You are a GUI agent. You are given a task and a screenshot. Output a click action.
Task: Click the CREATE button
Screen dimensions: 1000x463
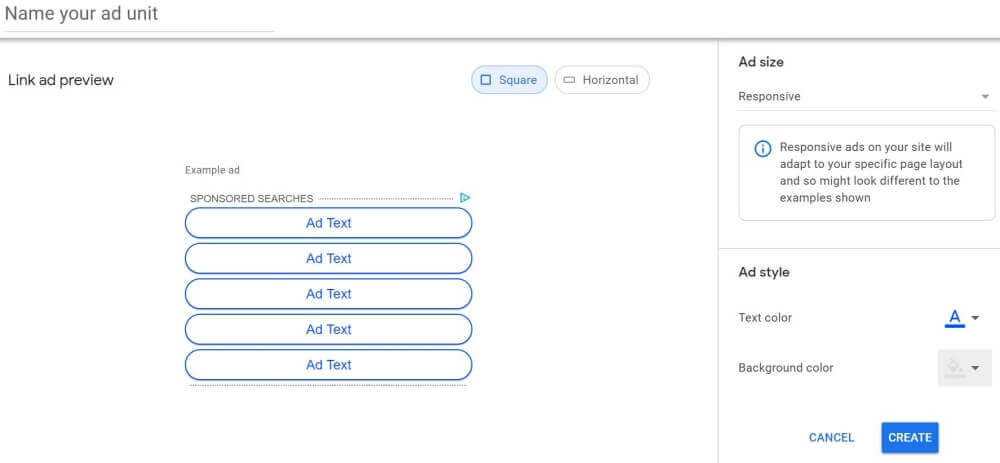(x=910, y=437)
